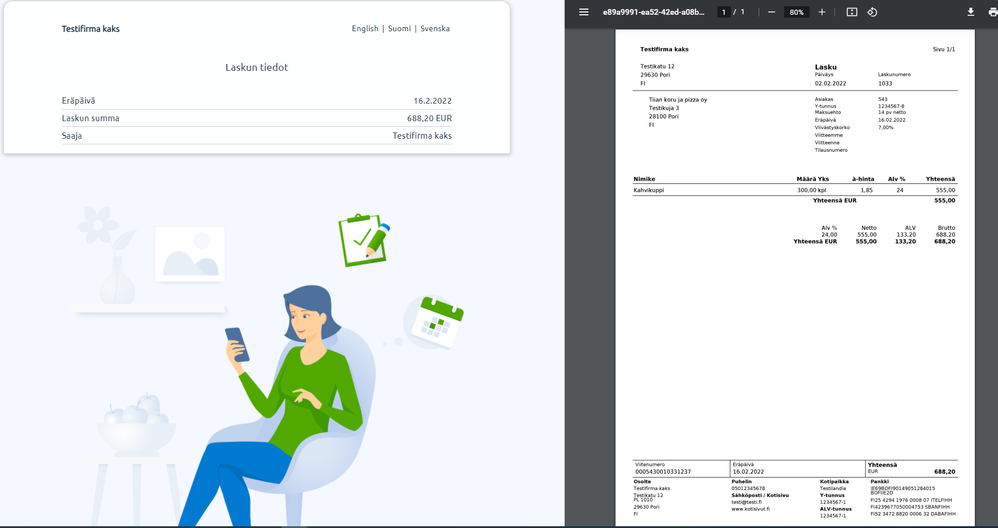Click 14 pv netto payment term

892,112
